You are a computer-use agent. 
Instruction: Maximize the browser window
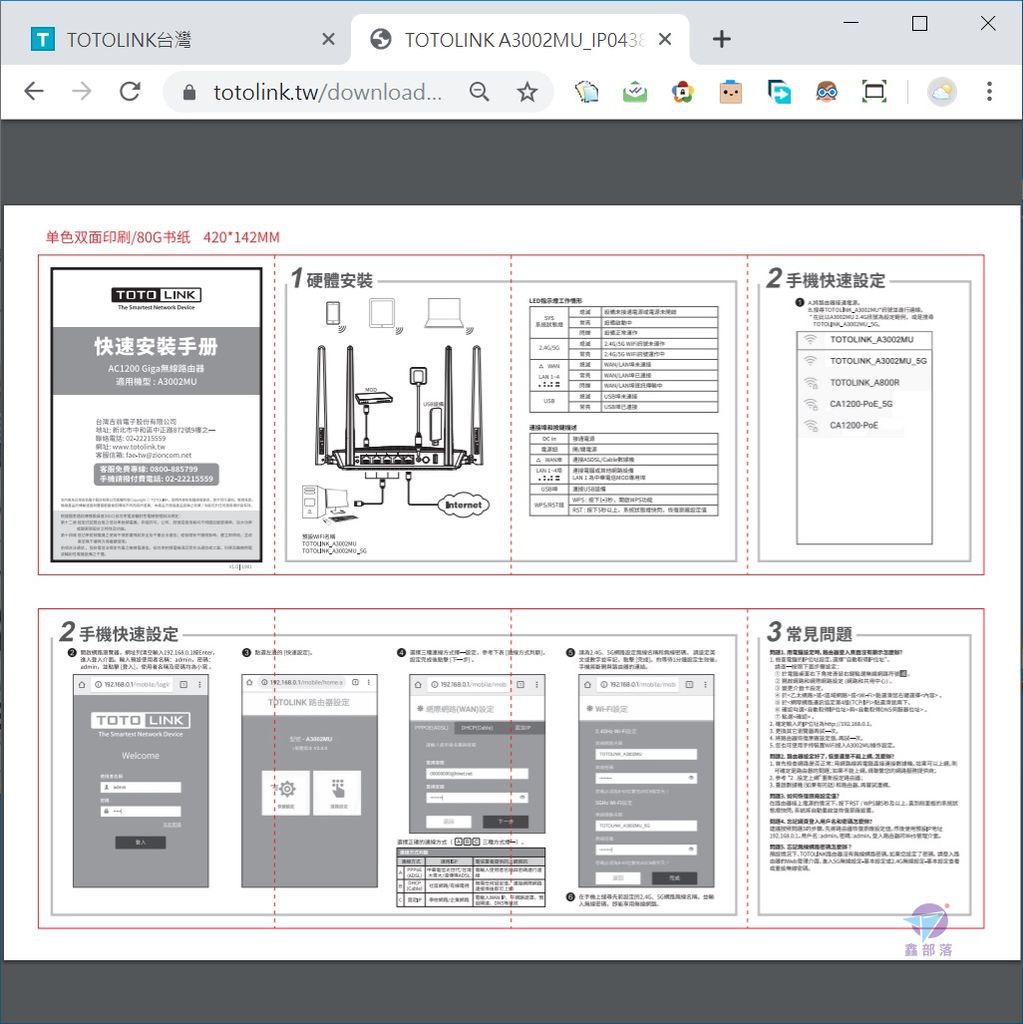pos(919,24)
